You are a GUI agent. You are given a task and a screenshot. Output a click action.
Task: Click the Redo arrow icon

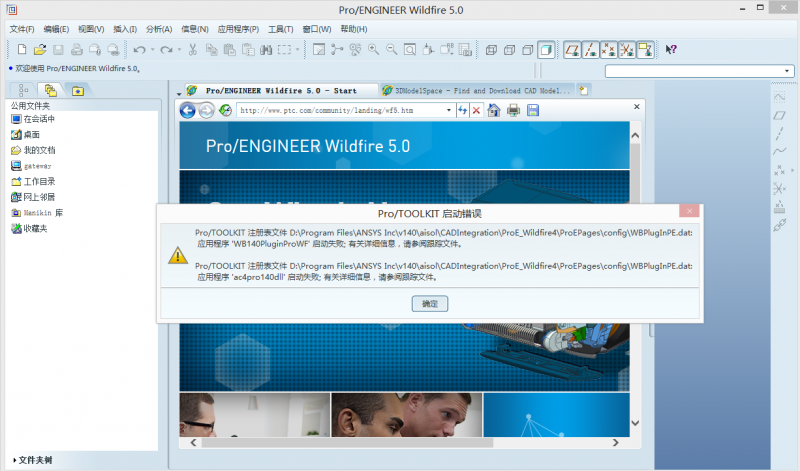[166, 49]
